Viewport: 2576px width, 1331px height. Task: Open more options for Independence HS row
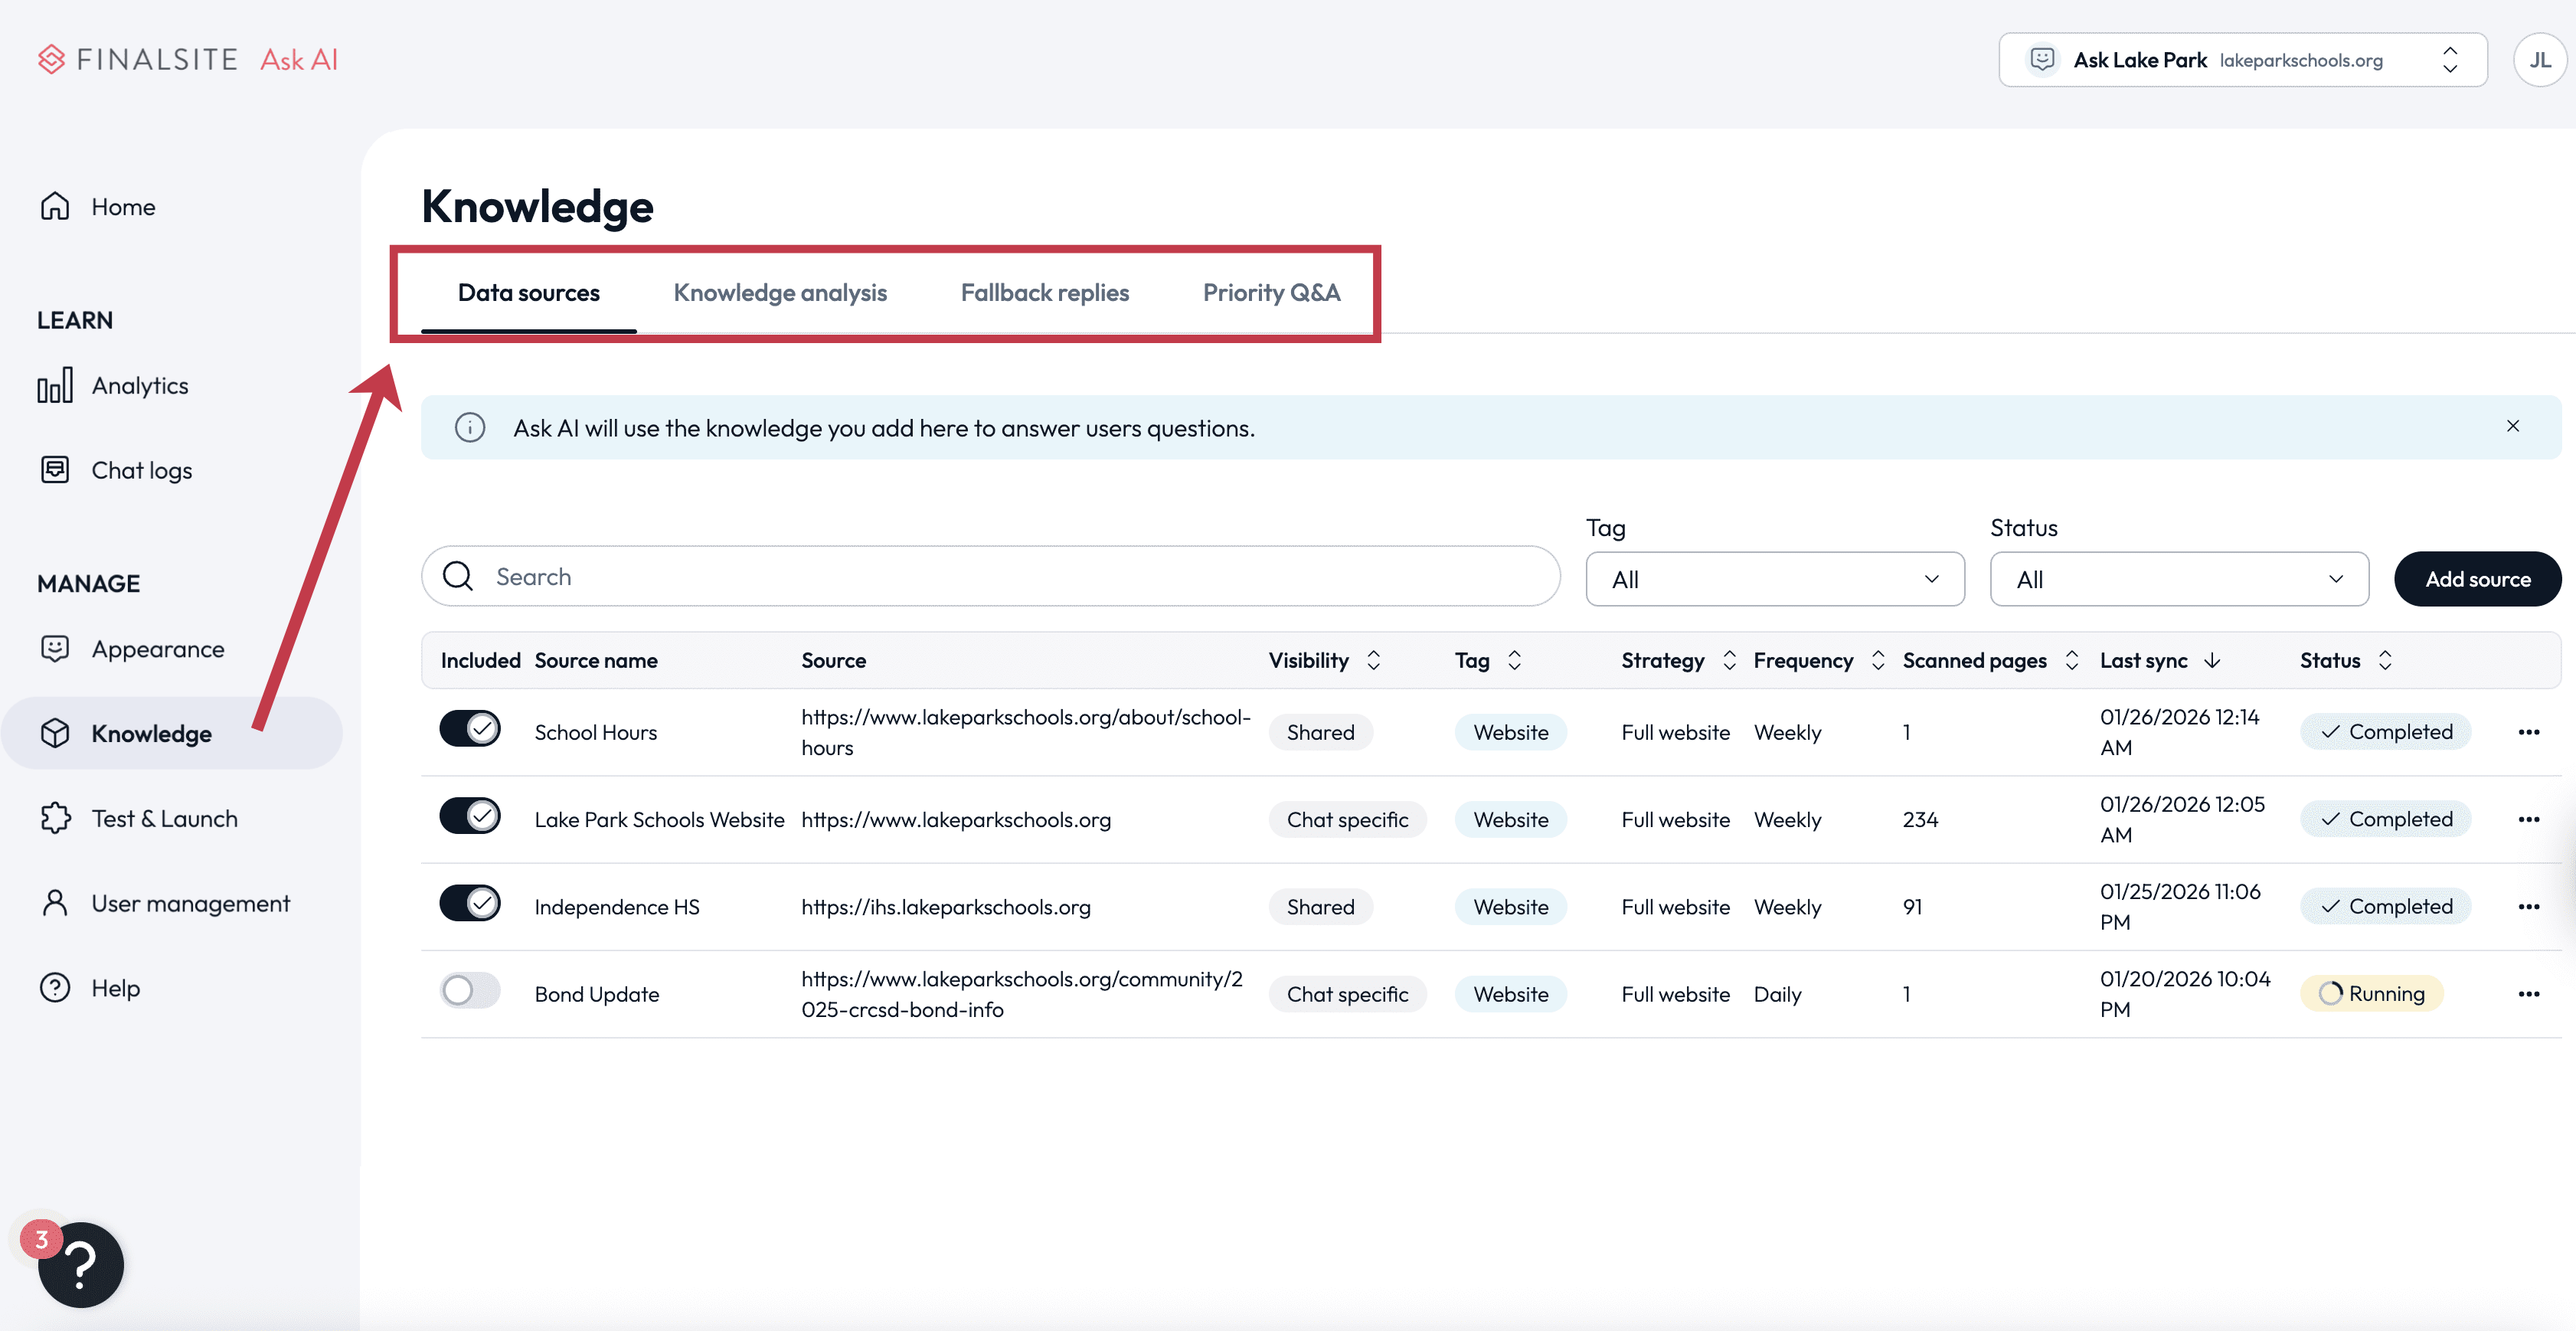[2529, 907]
